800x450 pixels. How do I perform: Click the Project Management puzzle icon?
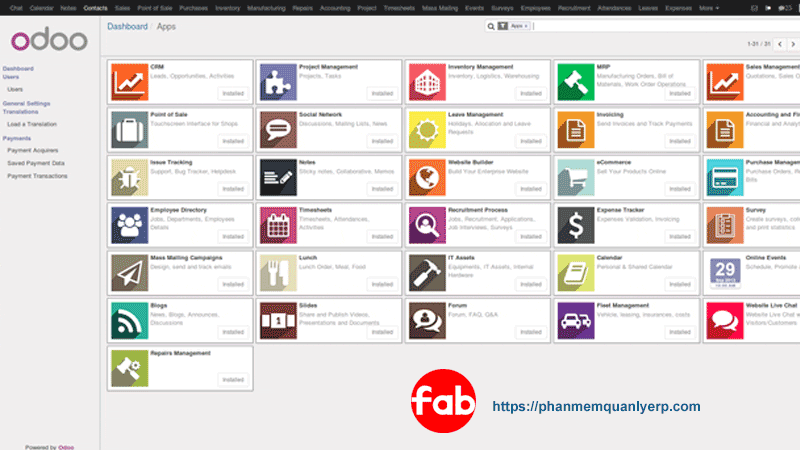(278, 82)
